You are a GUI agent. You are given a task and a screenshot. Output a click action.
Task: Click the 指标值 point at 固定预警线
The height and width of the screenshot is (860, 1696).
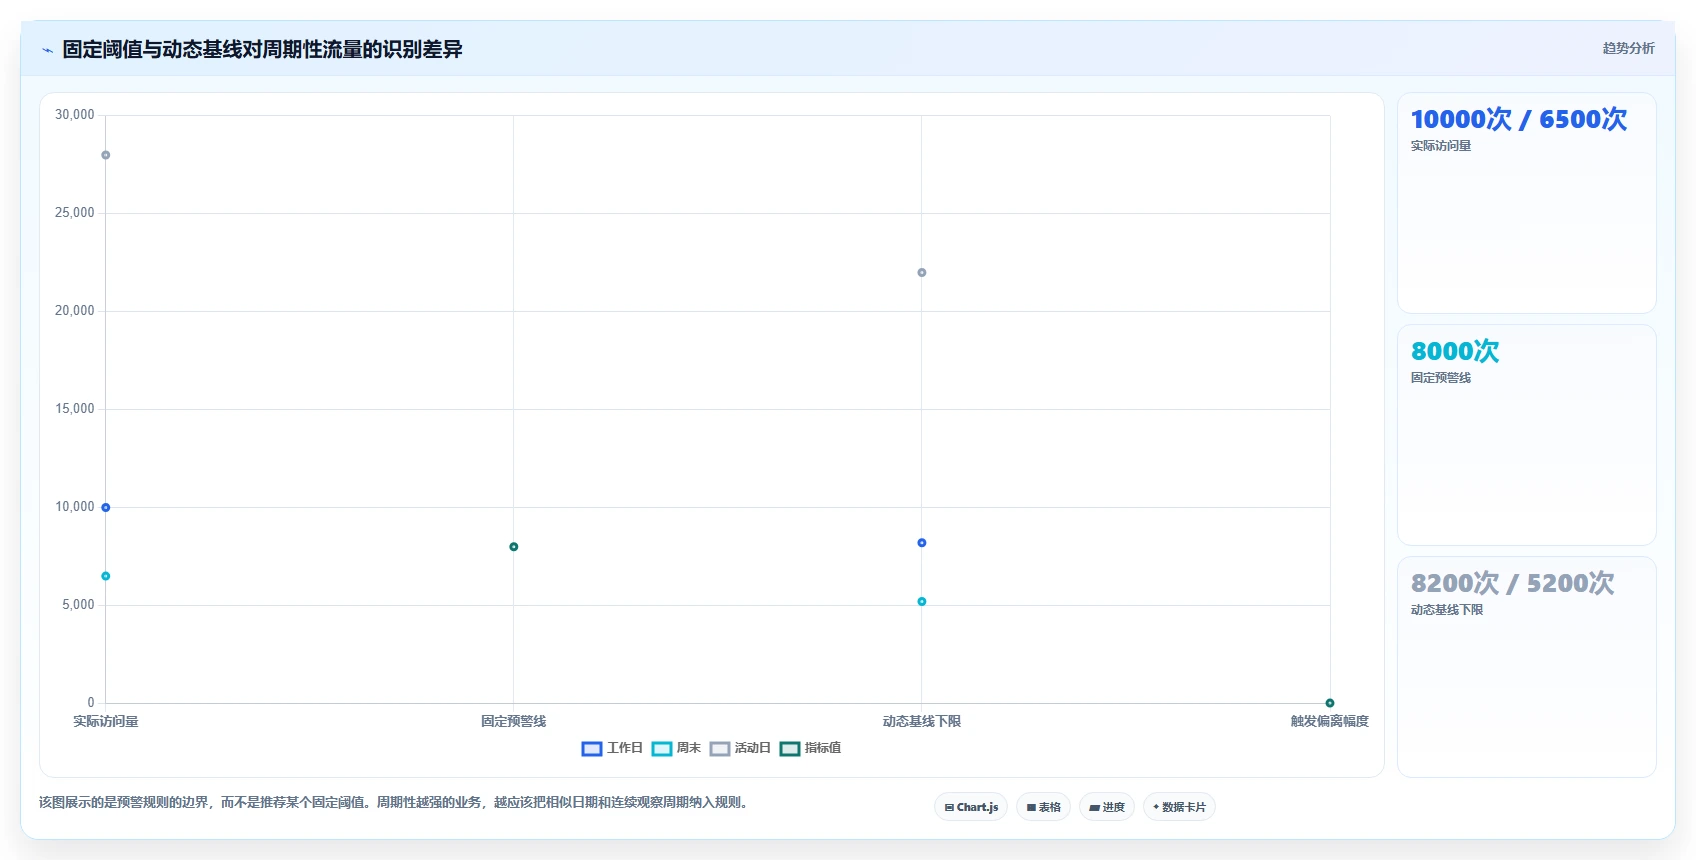tap(514, 547)
